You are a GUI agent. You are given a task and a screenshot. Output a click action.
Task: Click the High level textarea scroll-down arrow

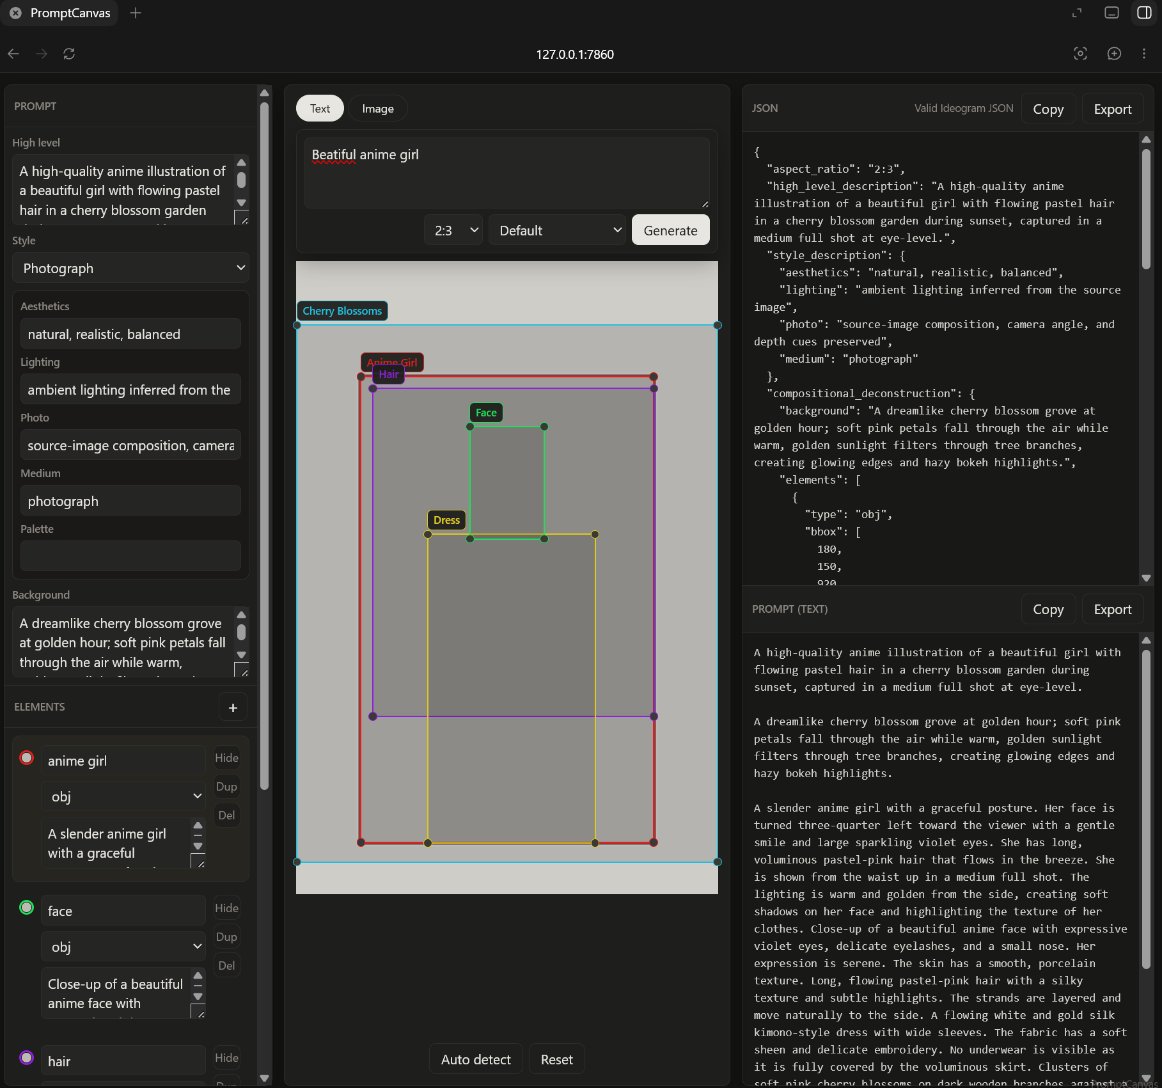click(x=241, y=202)
